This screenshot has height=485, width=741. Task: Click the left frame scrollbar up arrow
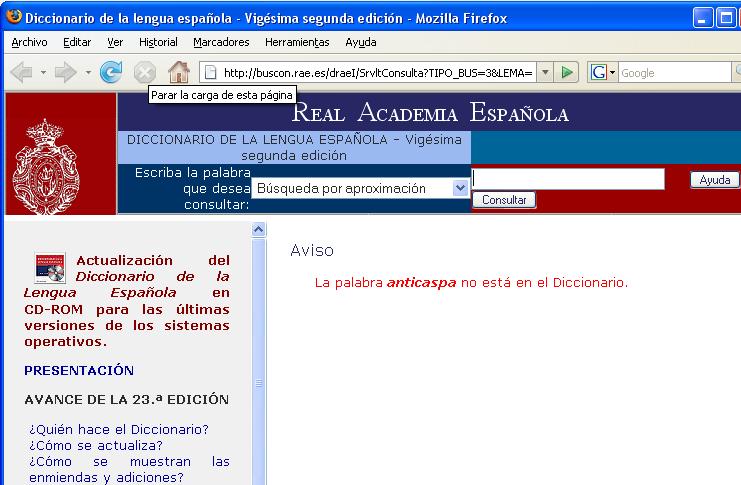point(259,229)
